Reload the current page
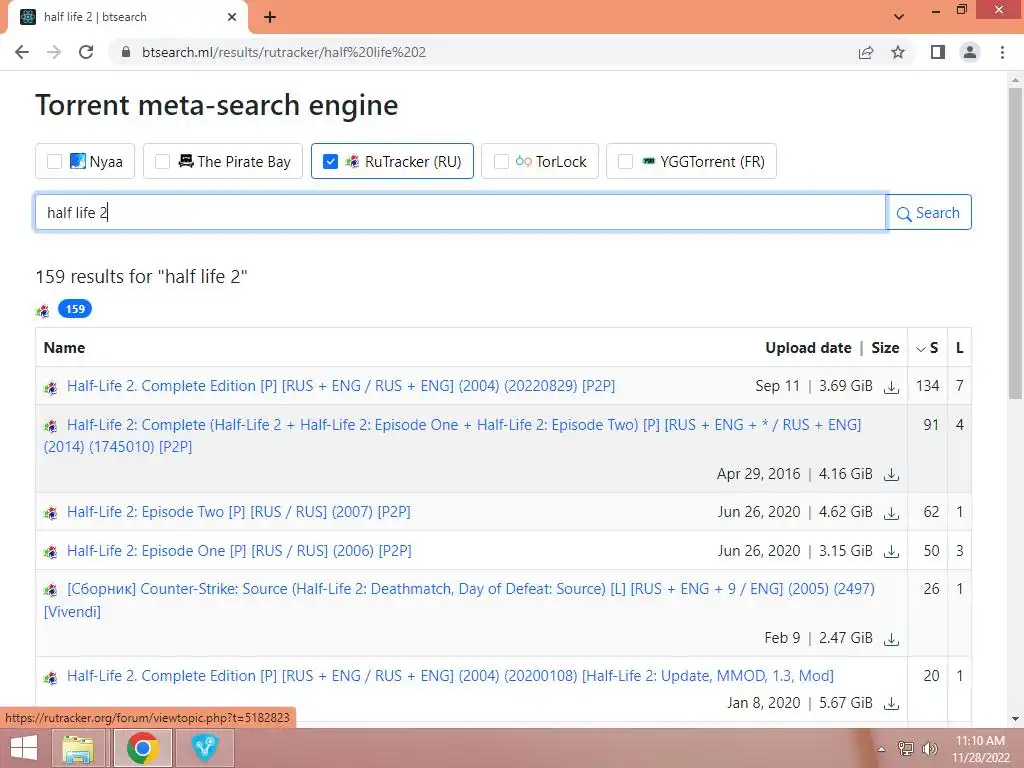Viewport: 1024px width, 768px height. tap(86, 52)
